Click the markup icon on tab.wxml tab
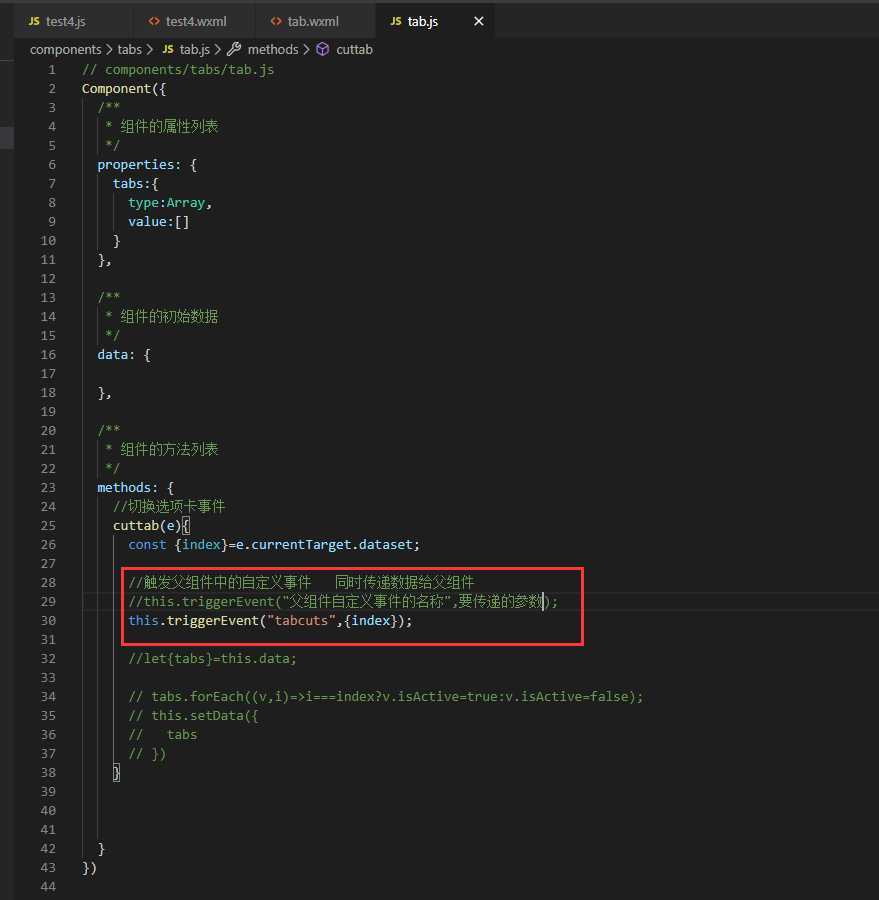This screenshot has width=879, height=900. (x=276, y=21)
